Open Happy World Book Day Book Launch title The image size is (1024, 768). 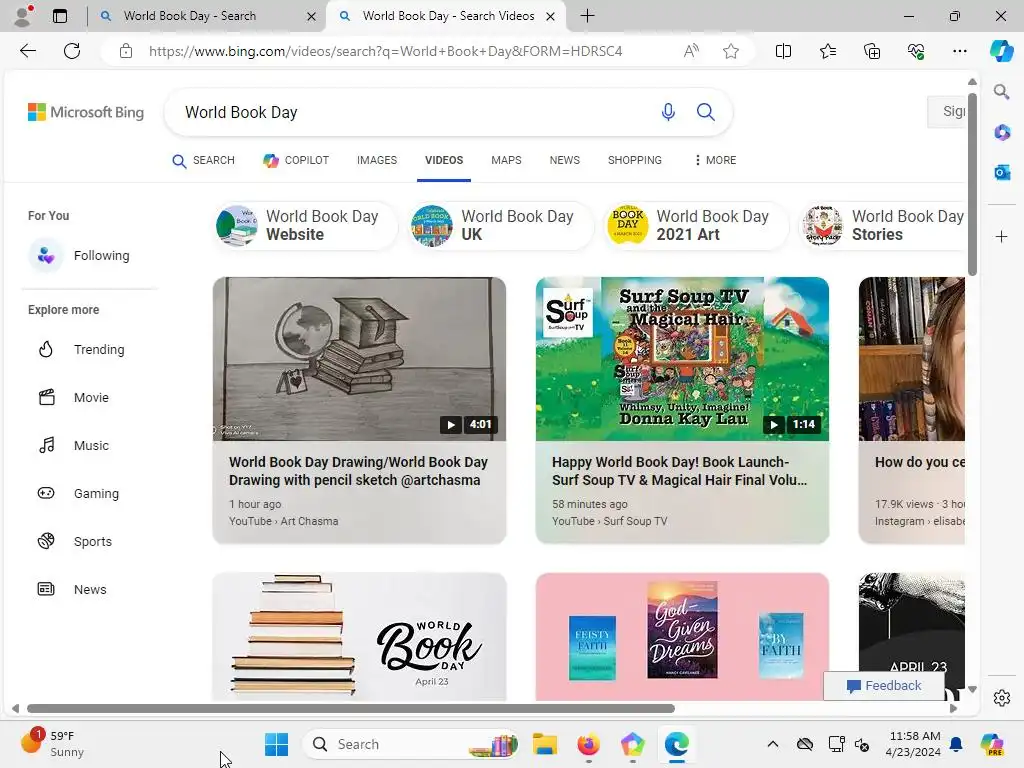[x=679, y=471]
